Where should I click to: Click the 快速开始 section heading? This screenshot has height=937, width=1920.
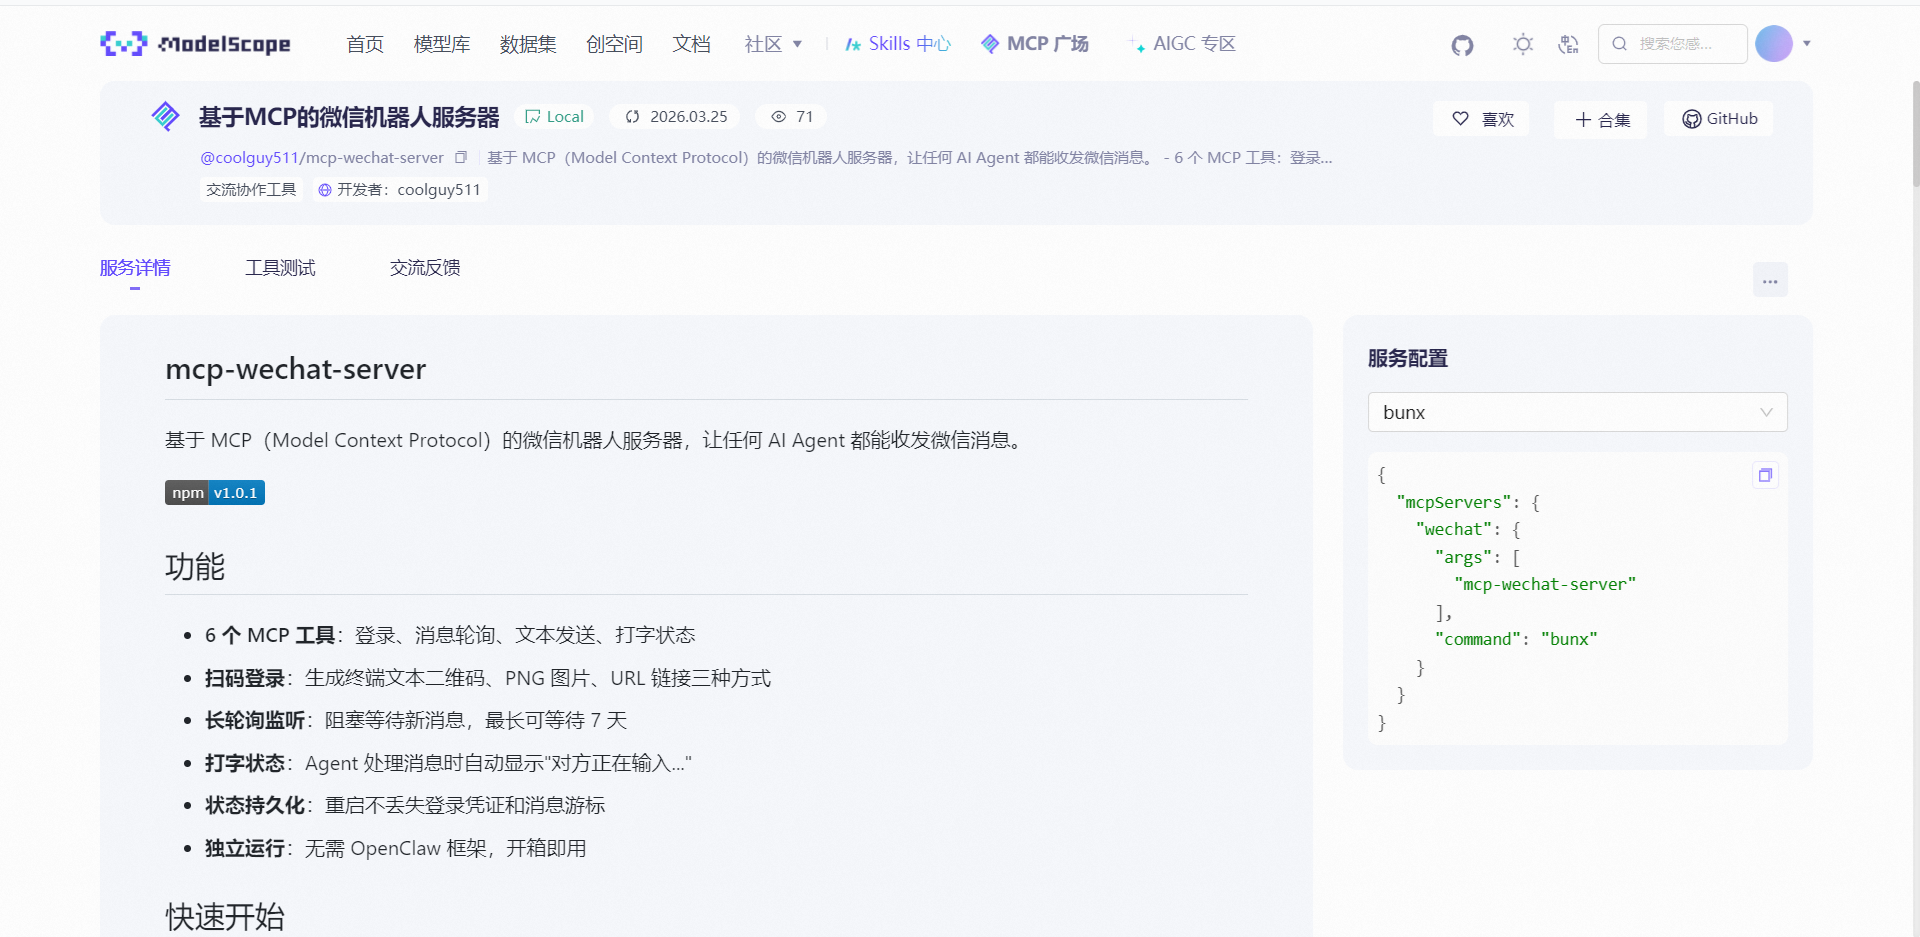point(225,917)
